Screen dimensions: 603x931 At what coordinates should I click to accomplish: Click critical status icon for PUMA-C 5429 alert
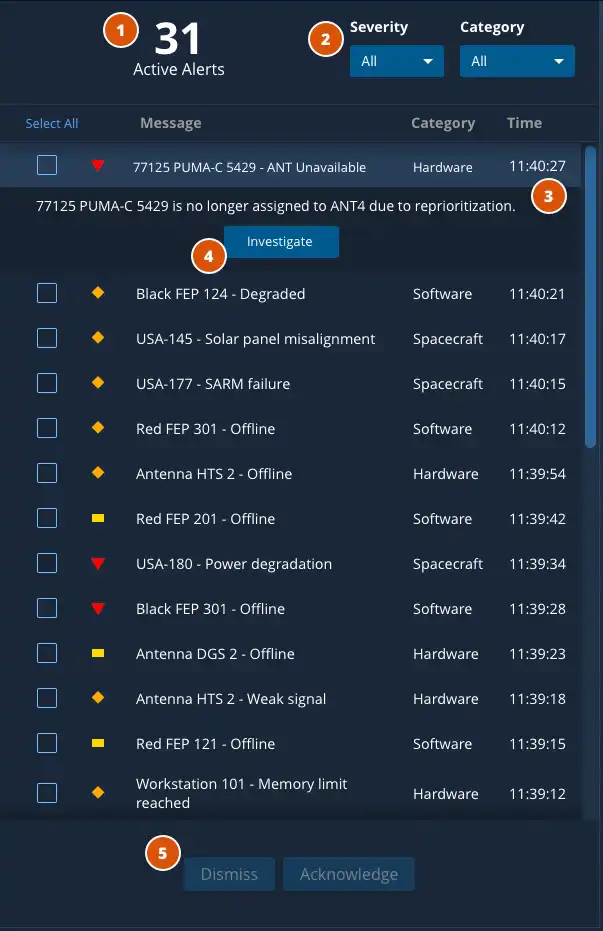(98, 166)
